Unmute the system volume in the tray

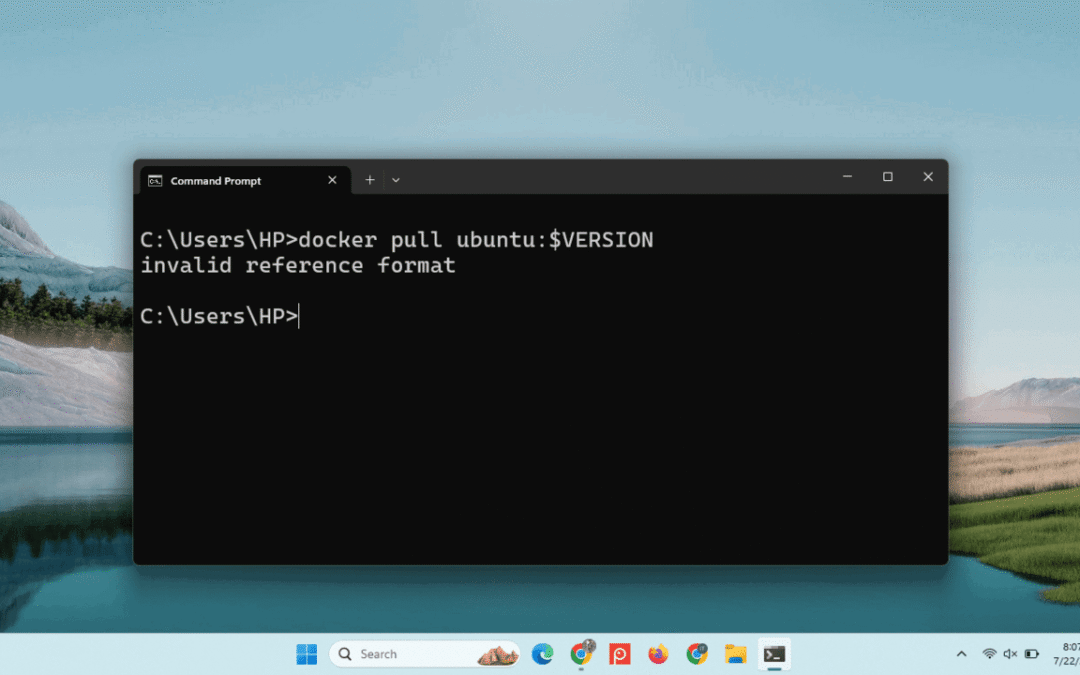[1010, 653]
